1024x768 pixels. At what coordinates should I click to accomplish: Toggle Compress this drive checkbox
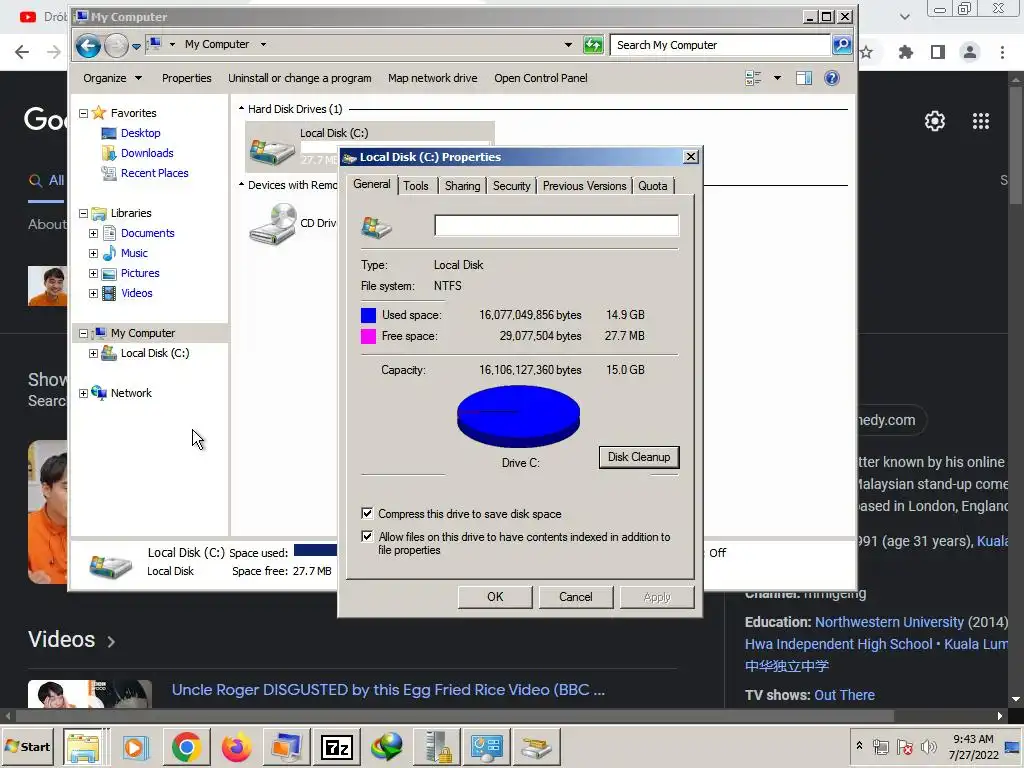368,513
